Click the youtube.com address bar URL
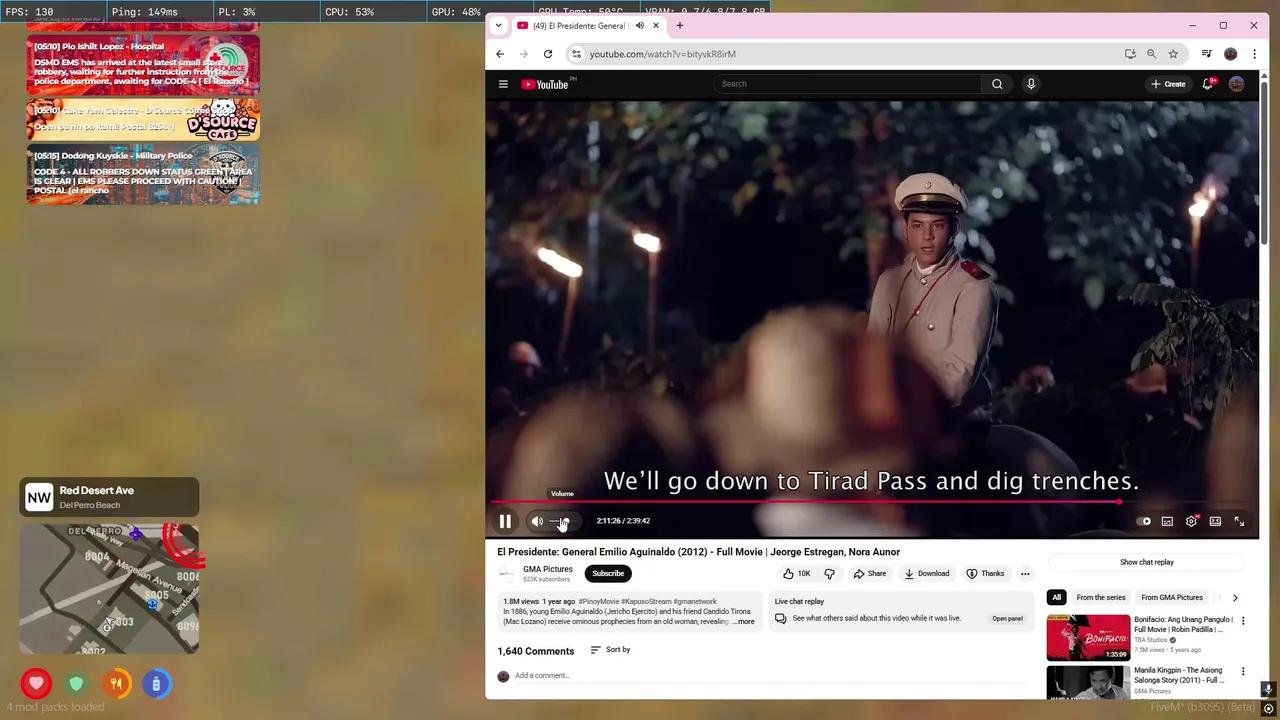The width and height of the screenshot is (1280, 720). tap(662, 54)
